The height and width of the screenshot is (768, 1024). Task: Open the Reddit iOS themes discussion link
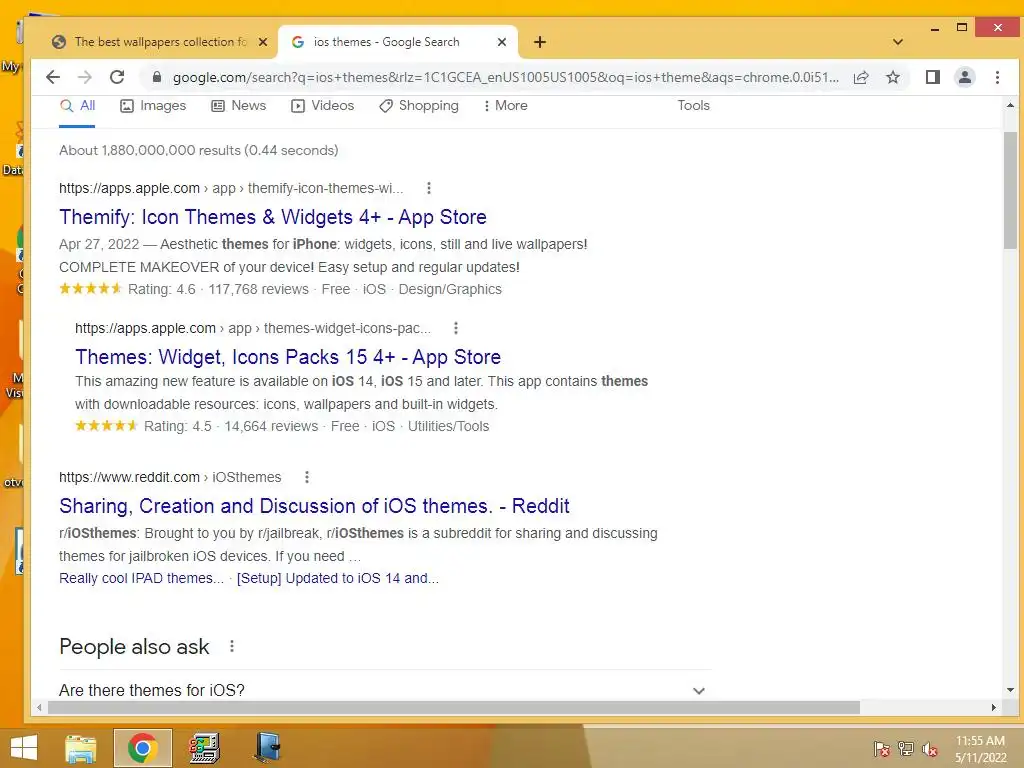click(x=314, y=506)
